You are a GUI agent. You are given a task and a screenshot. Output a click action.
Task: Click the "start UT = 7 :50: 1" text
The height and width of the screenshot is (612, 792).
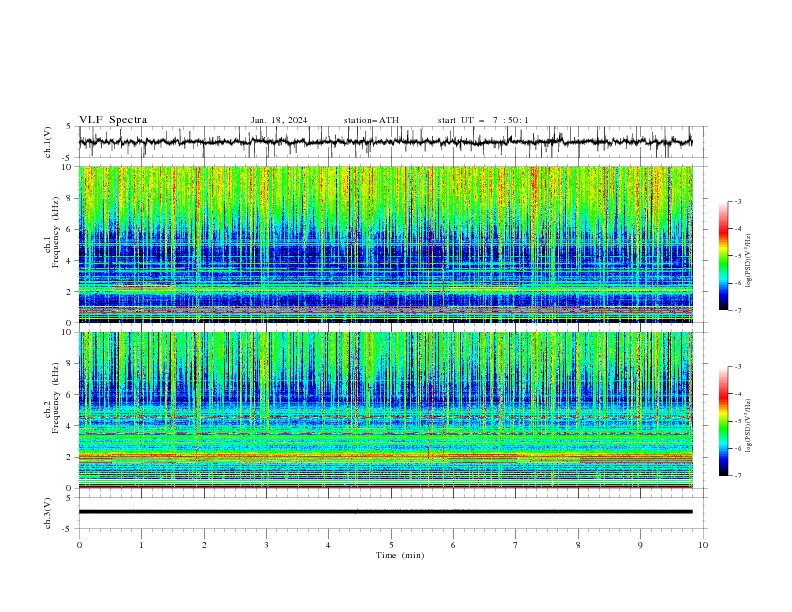pyautogui.click(x=483, y=120)
